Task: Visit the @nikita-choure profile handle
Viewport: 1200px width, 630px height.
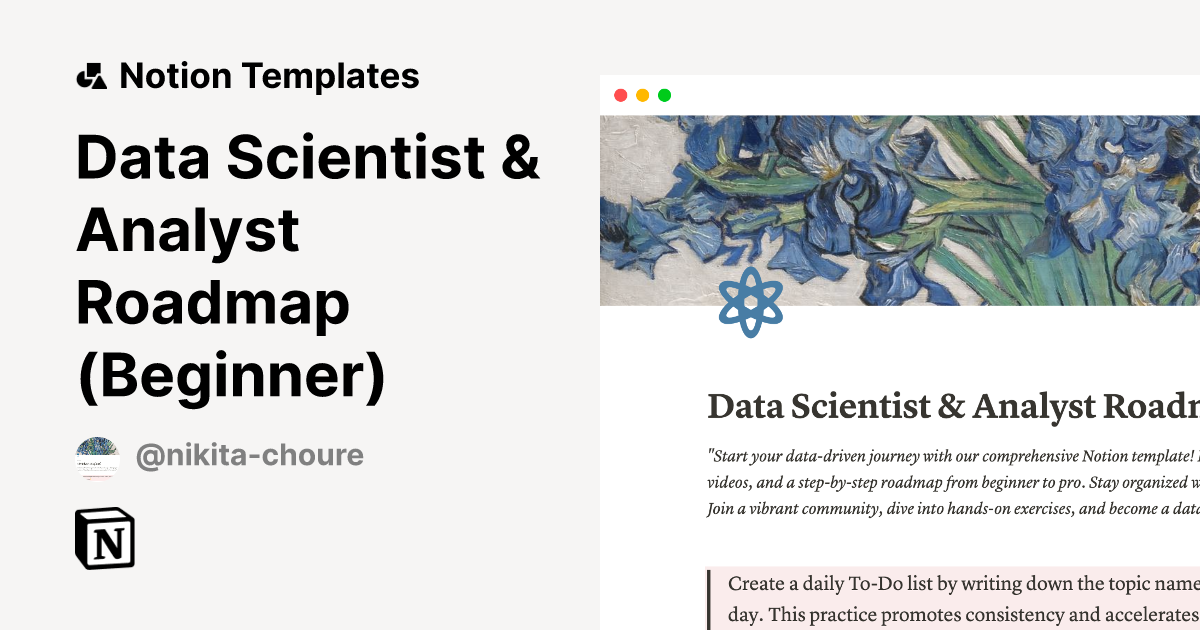Action: click(249, 456)
